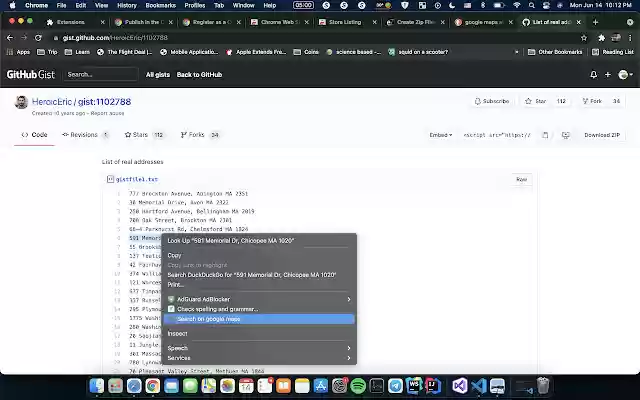Open a new browser tab

[595, 22]
